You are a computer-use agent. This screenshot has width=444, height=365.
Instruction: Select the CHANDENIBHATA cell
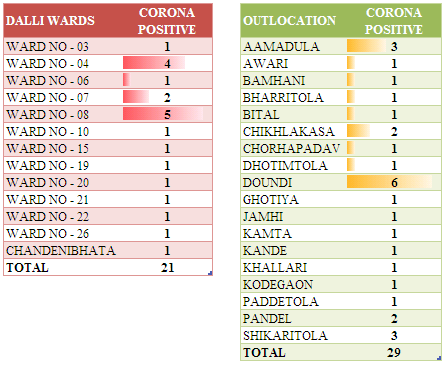(63, 250)
